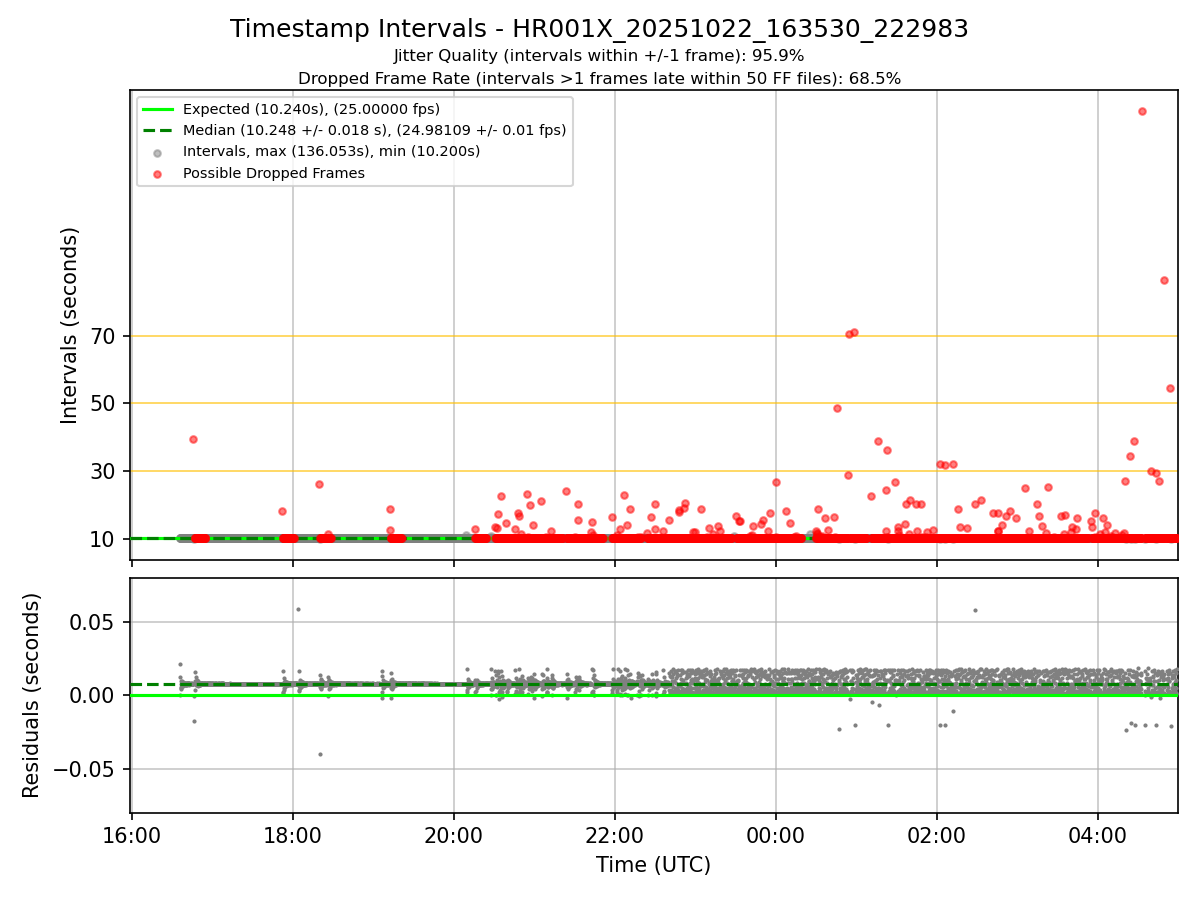Click the y-axis tick label '50'
Image resolution: width=1200 pixels, height=900 pixels.
103,403
